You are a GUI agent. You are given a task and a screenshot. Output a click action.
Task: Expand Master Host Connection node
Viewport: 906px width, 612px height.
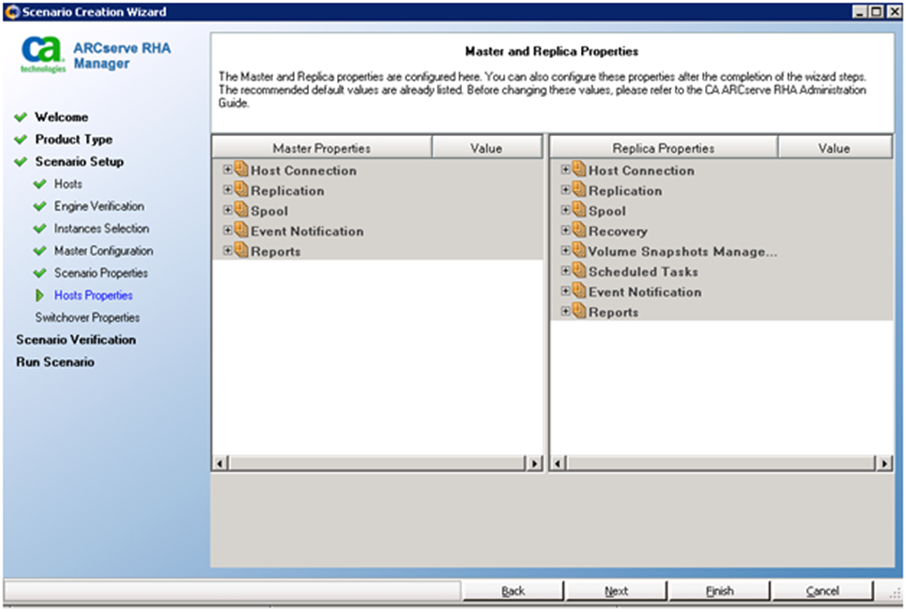[x=228, y=169]
